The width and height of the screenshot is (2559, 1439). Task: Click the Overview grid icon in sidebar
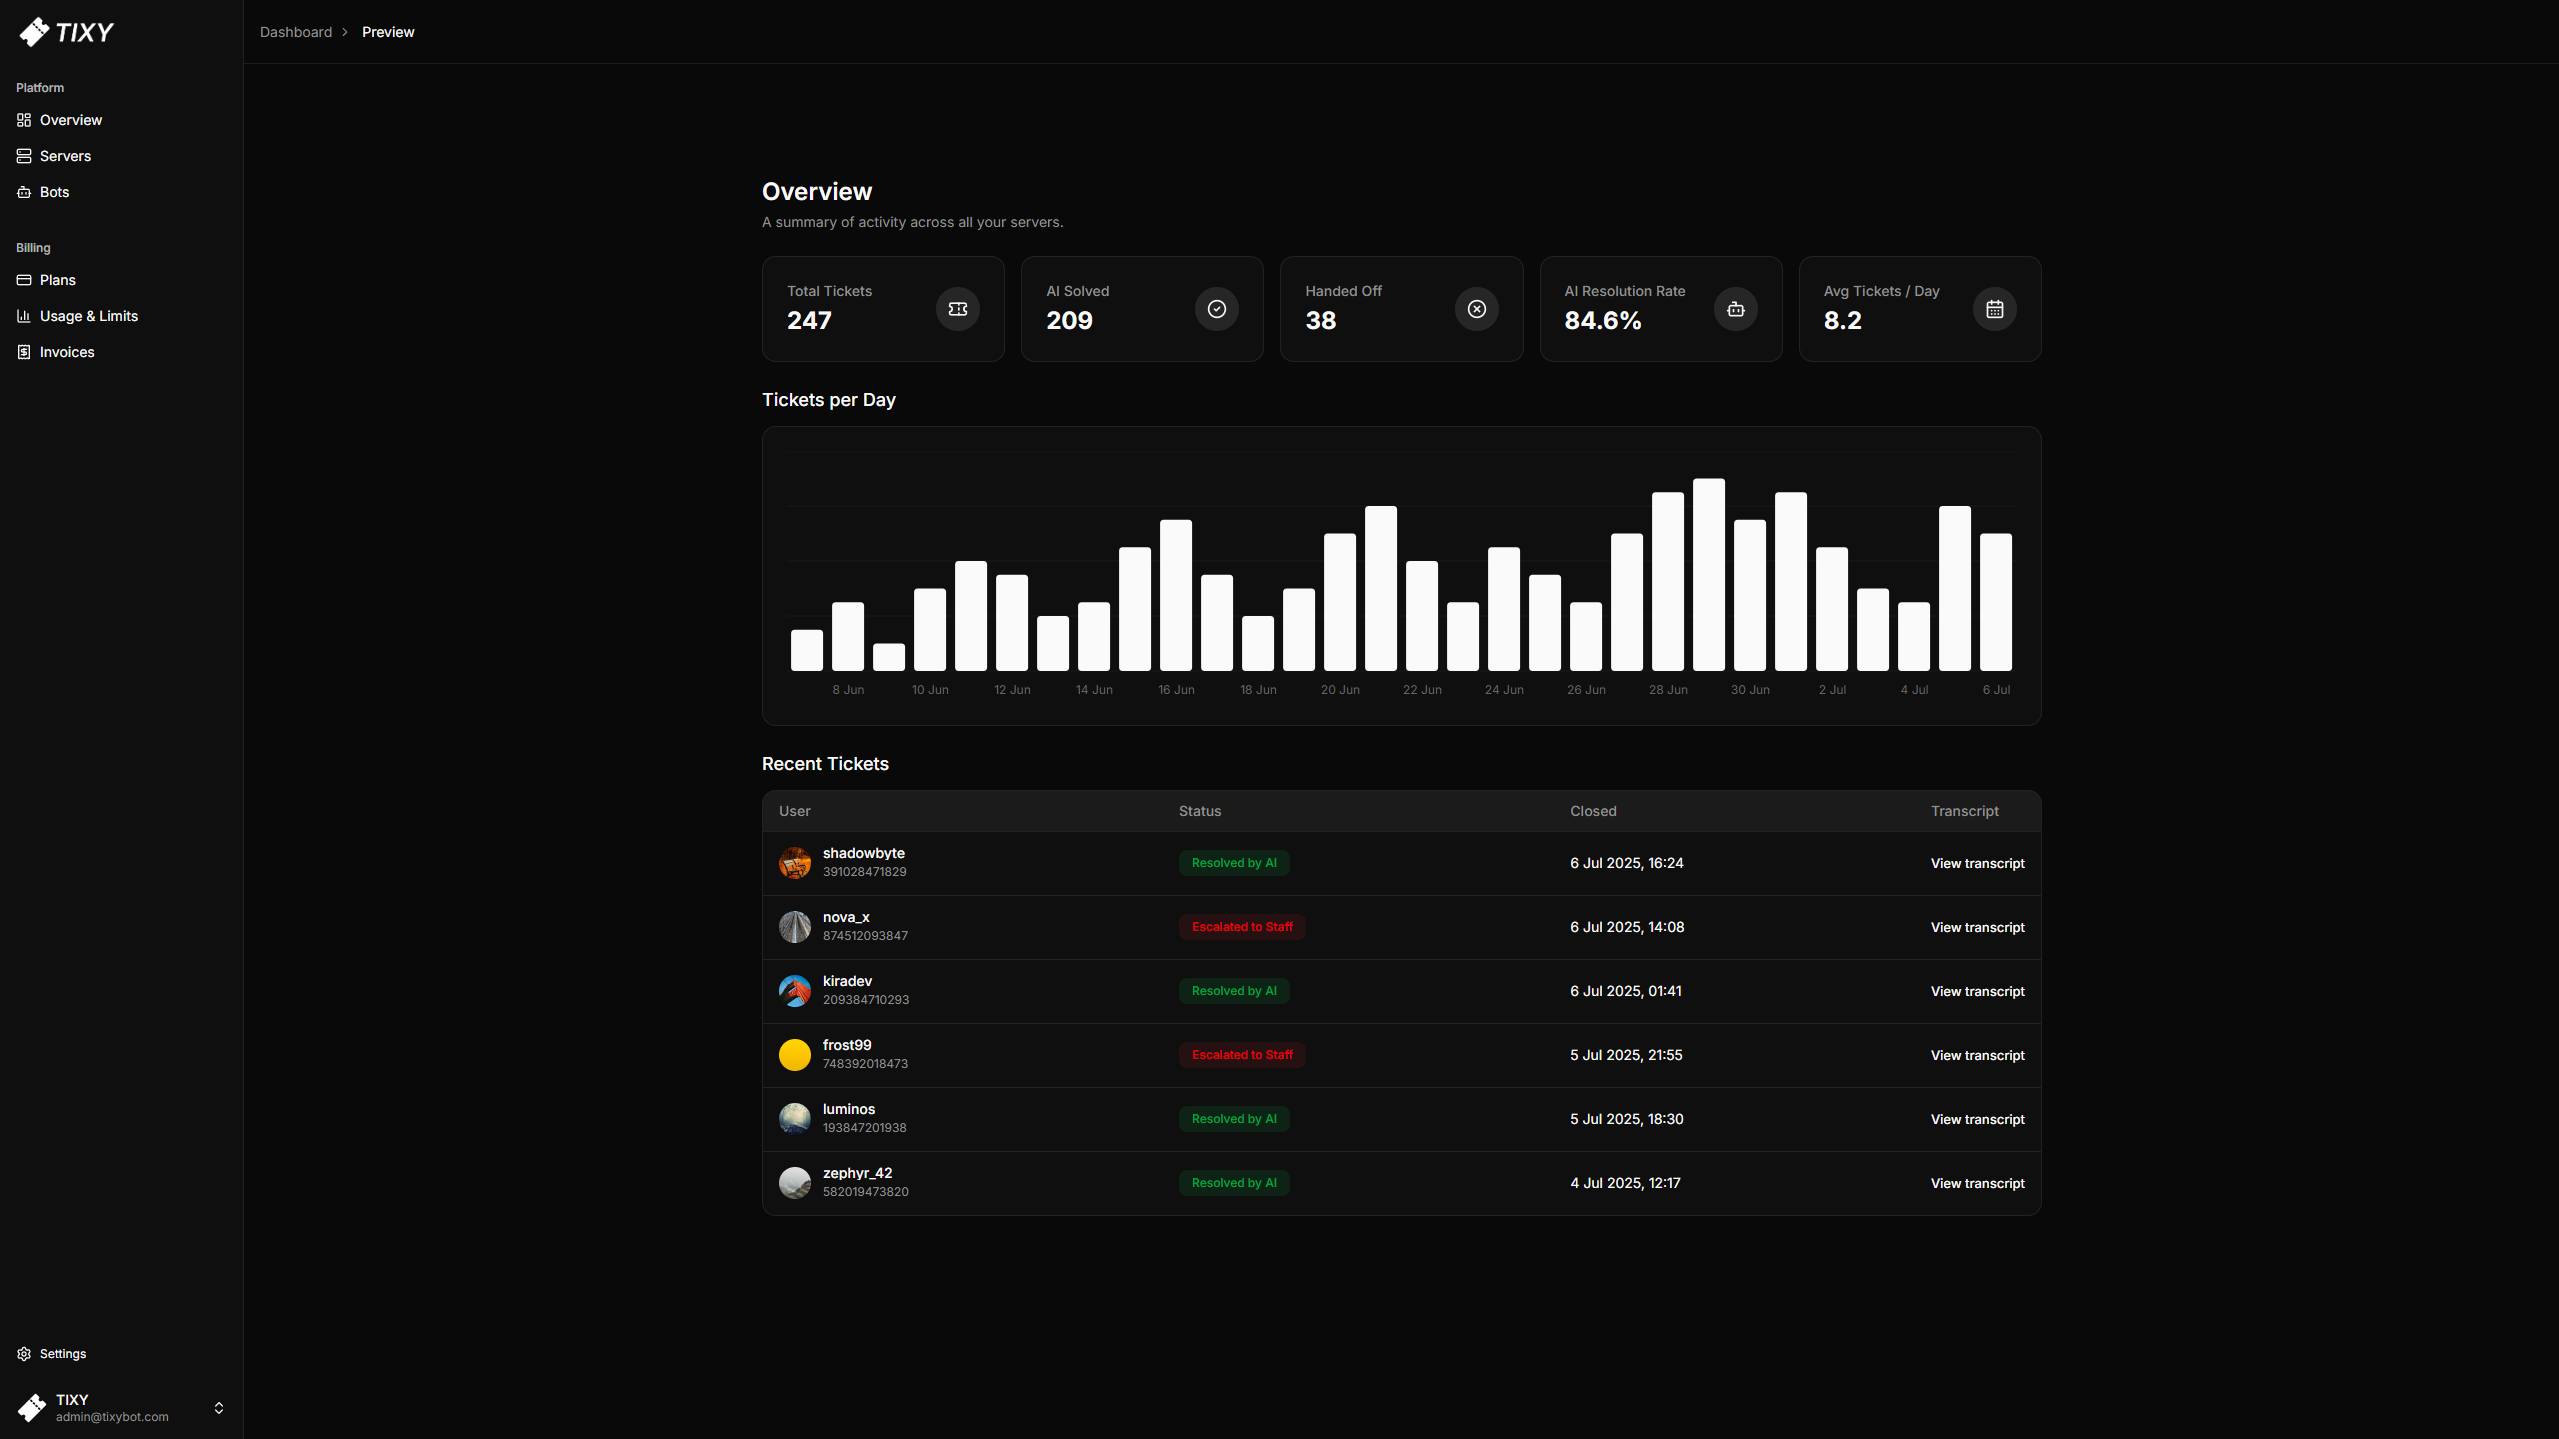click(x=24, y=120)
